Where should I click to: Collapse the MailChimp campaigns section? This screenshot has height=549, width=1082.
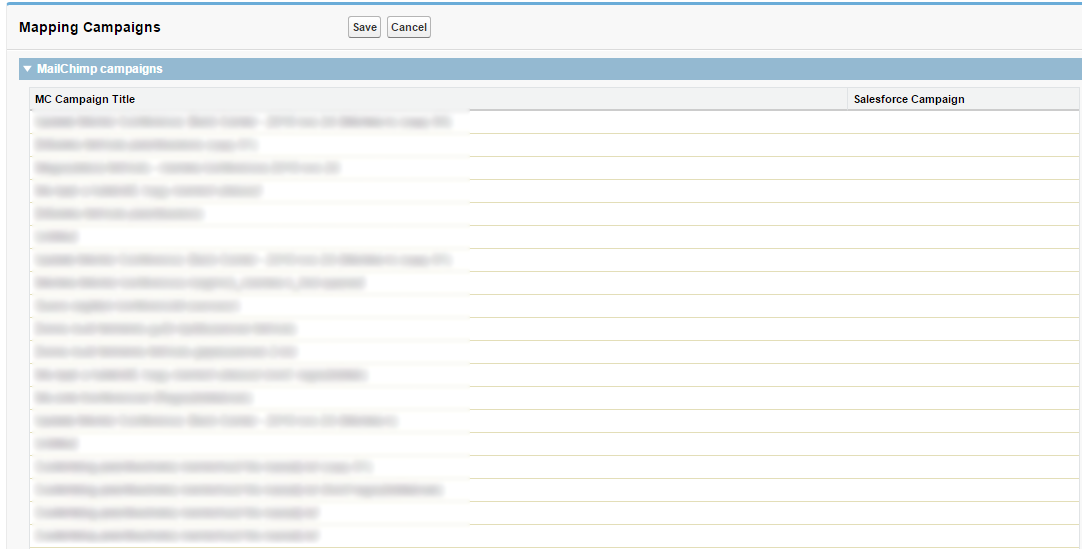point(28,69)
